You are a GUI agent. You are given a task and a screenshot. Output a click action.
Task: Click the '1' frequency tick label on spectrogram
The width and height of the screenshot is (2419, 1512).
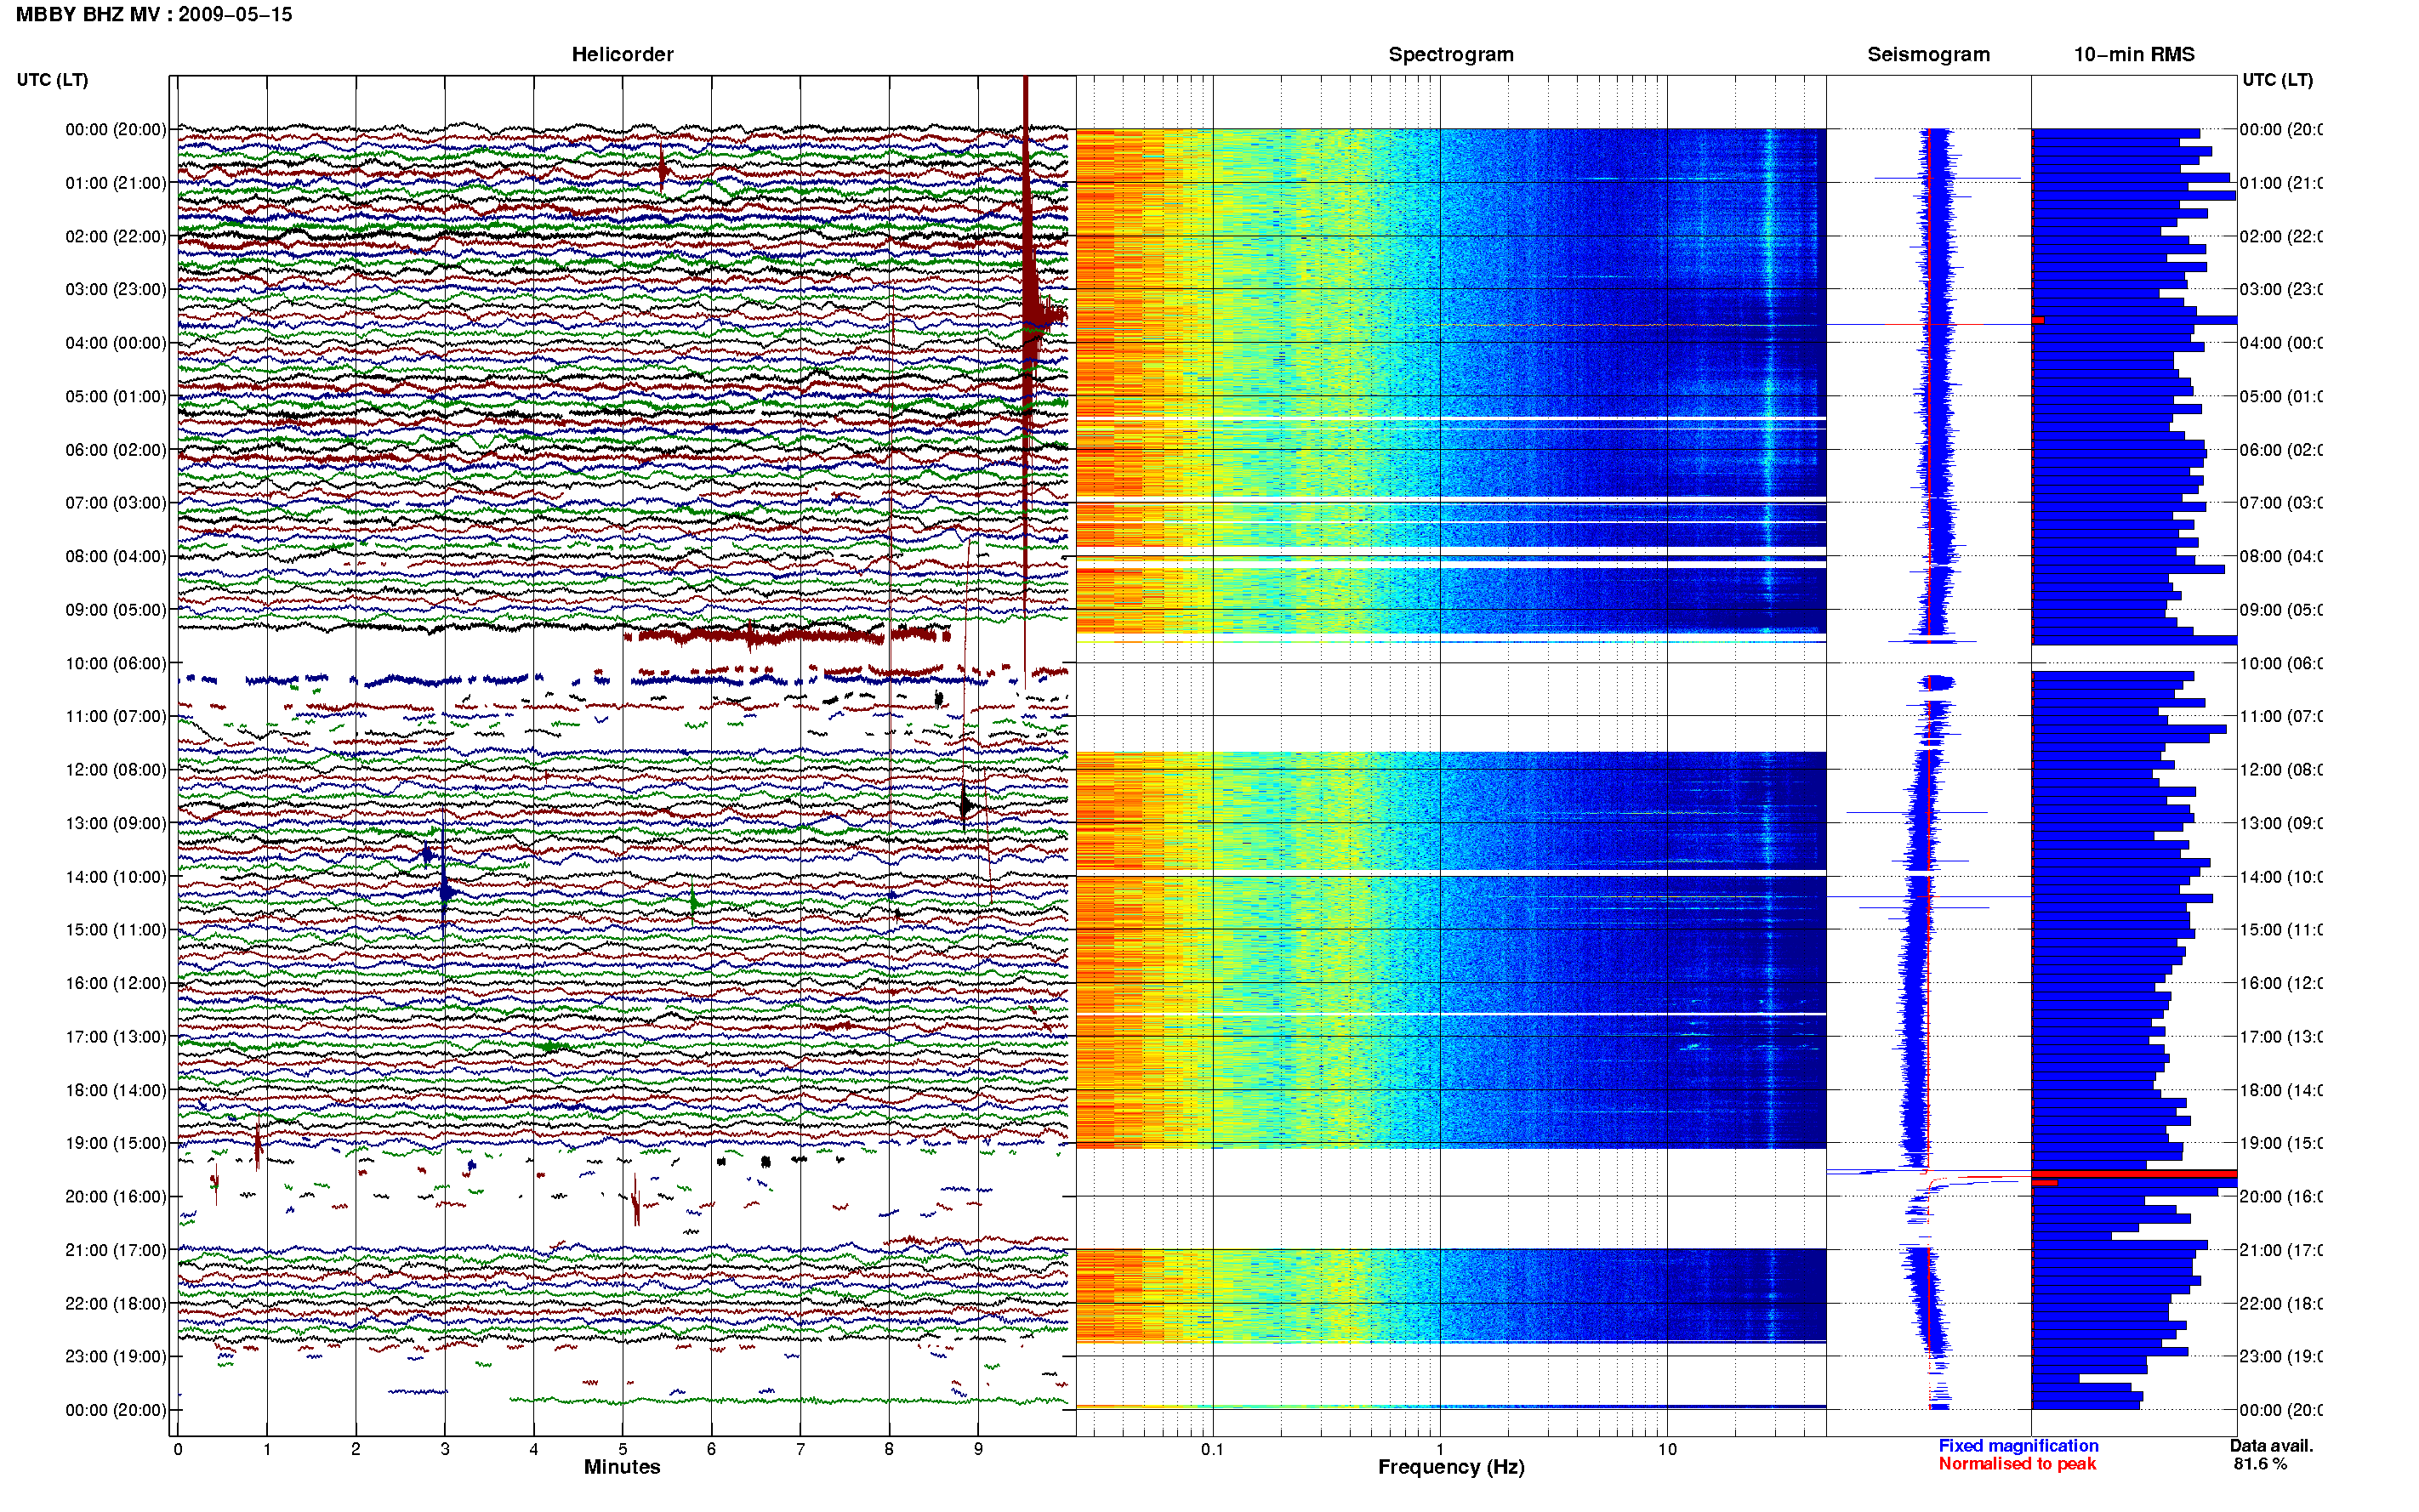coord(1440,1449)
